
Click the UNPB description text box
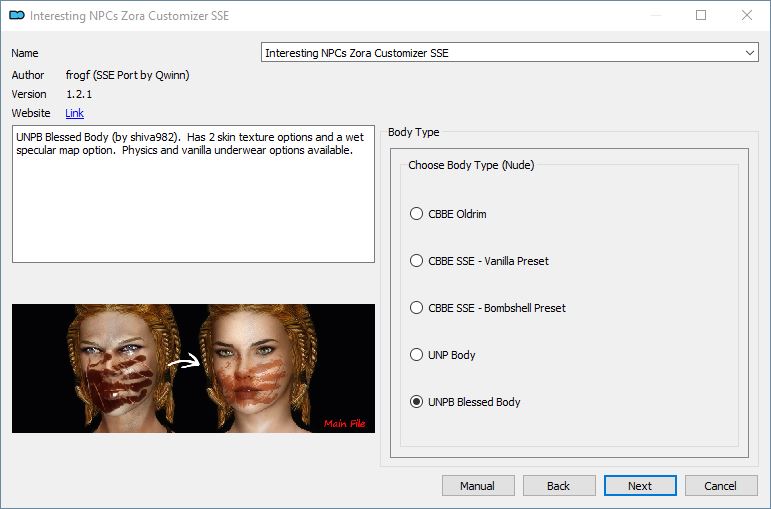pos(193,194)
